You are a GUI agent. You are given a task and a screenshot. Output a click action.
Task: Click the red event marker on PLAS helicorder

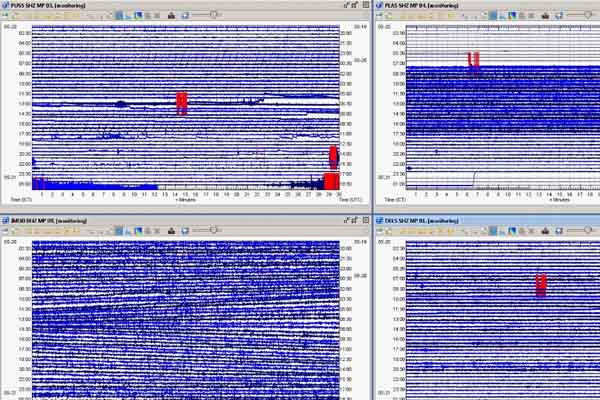pyautogui.click(x=474, y=60)
